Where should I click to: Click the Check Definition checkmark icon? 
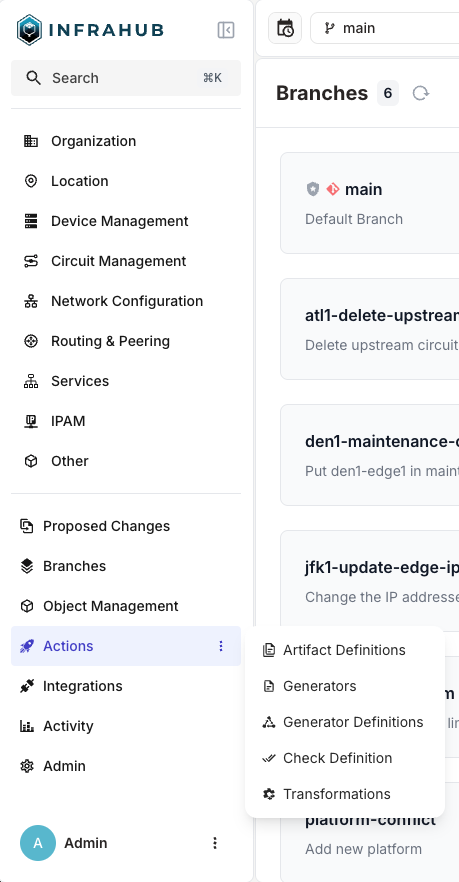[269, 758]
